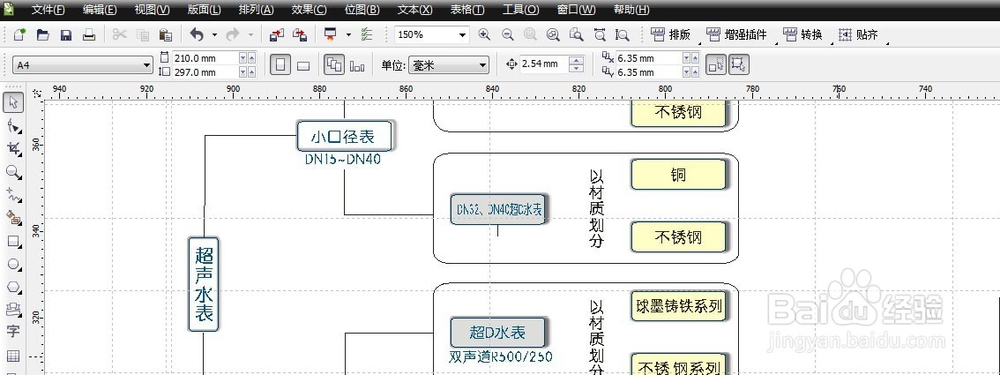Select the Text tool (字) in the toolbox
This screenshot has height=375, width=1000.
(13, 332)
